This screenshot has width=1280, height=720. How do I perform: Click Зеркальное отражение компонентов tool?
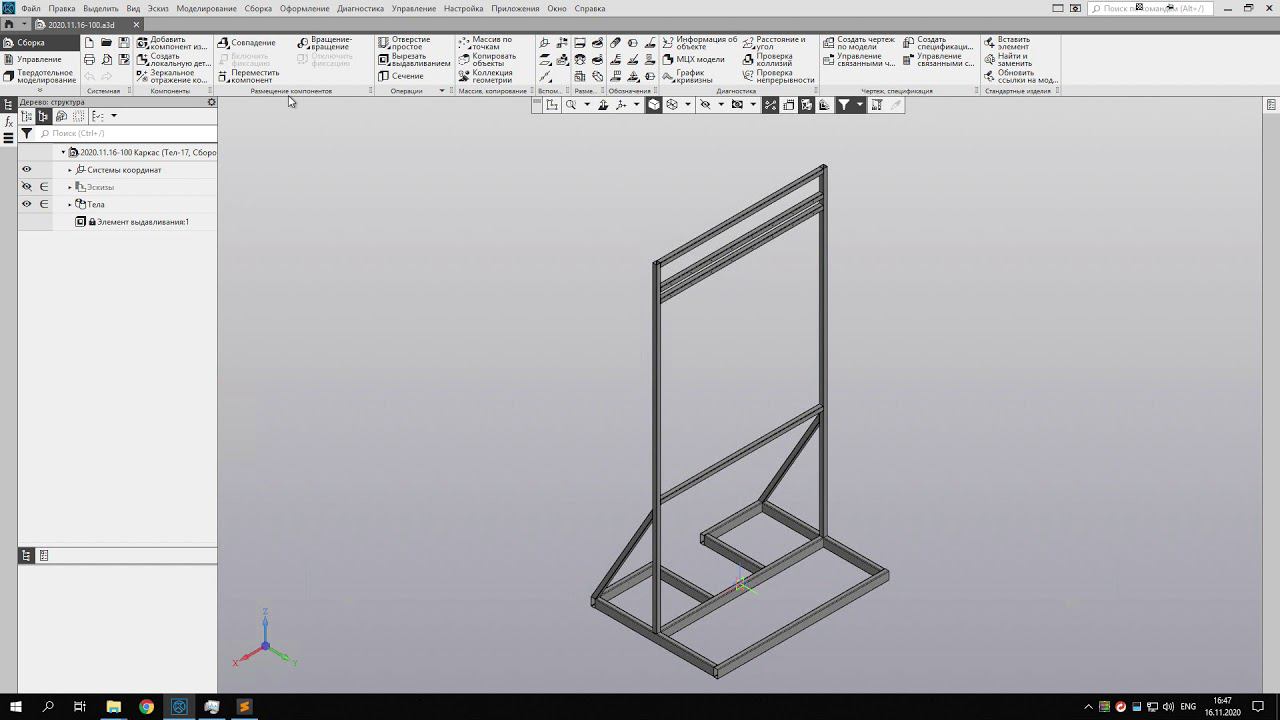172,76
